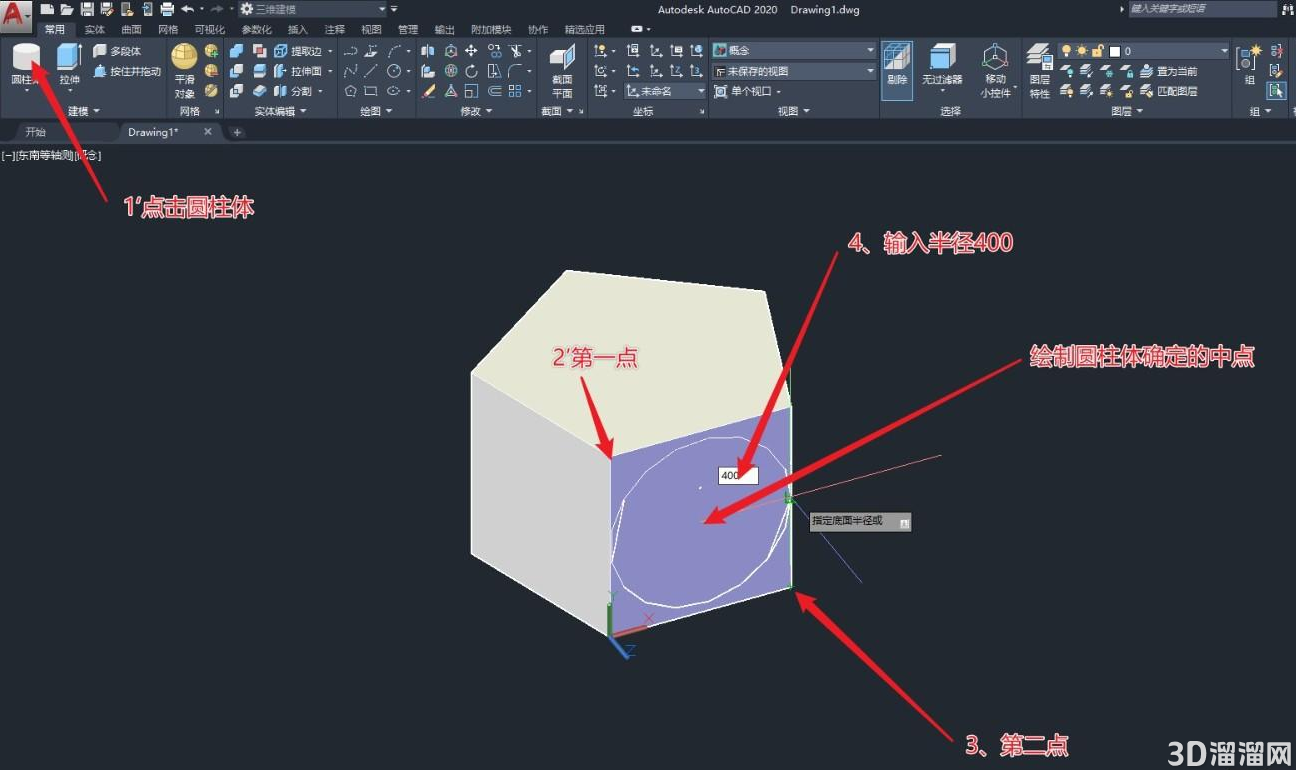The width and height of the screenshot is (1296, 770).
Task: Select the Presspull (按住并拖动) tool
Action: pos(127,71)
